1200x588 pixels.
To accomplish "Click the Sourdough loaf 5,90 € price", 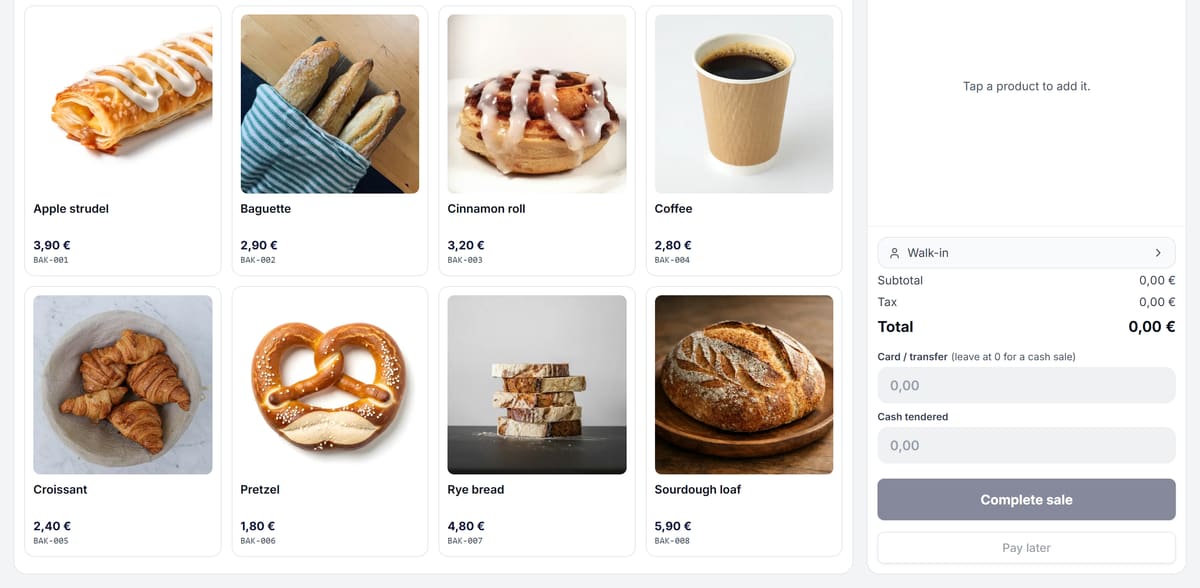I will 673,526.
